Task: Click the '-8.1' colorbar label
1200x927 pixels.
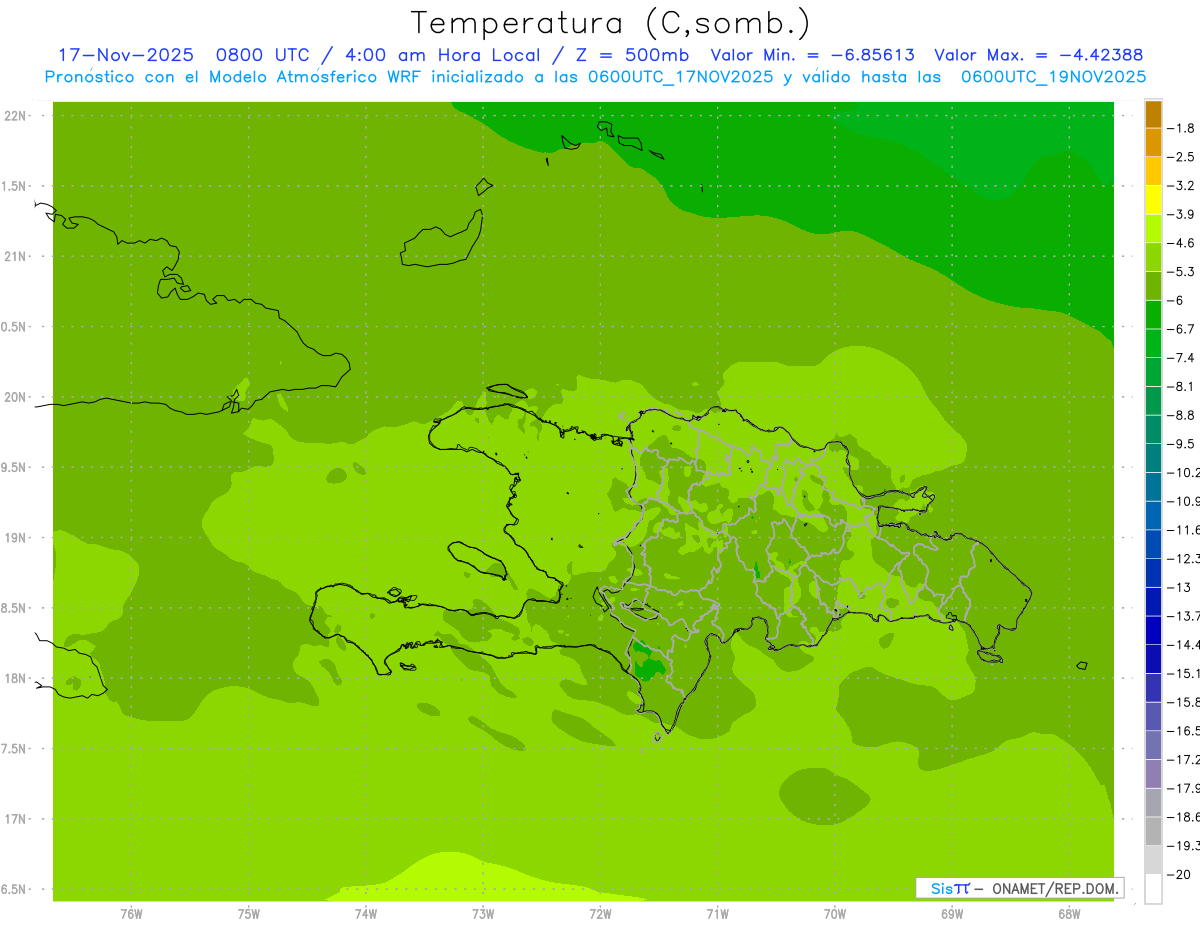Action: pyautogui.click(x=1183, y=386)
